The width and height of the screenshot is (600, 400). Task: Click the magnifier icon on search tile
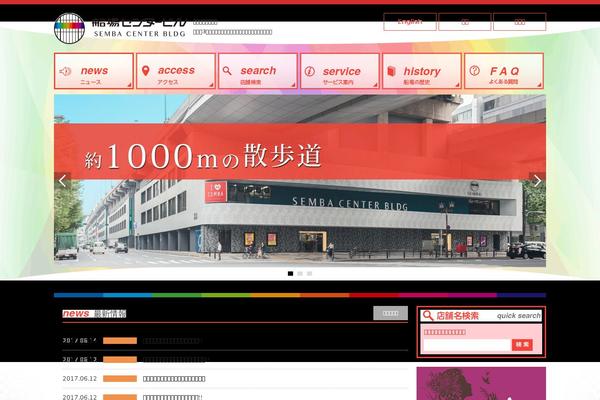tap(227, 71)
